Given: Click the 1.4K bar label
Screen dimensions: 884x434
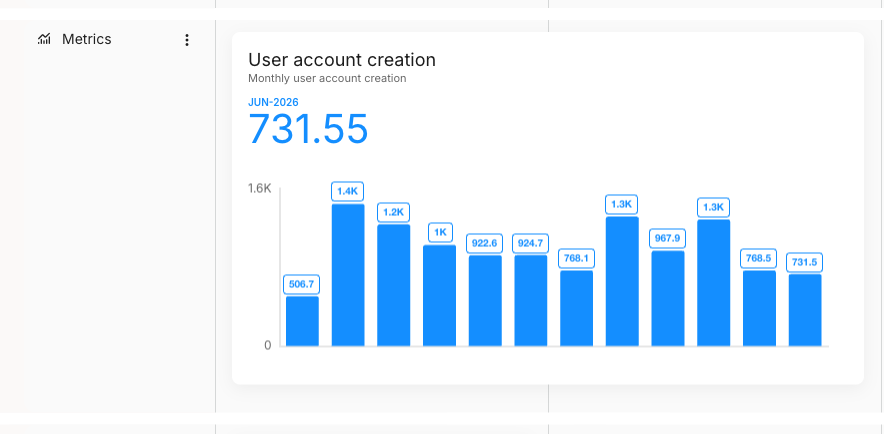Looking at the screenshot, I should point(347,192).
